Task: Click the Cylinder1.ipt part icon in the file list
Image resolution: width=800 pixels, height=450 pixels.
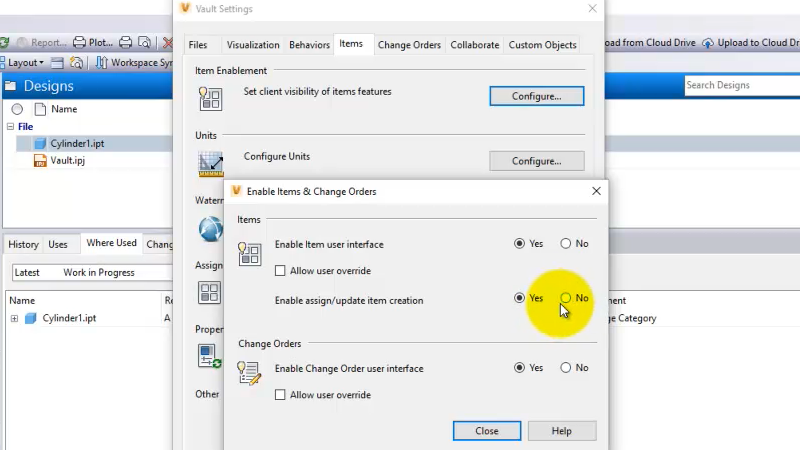Action: click(x=40, y=143)
